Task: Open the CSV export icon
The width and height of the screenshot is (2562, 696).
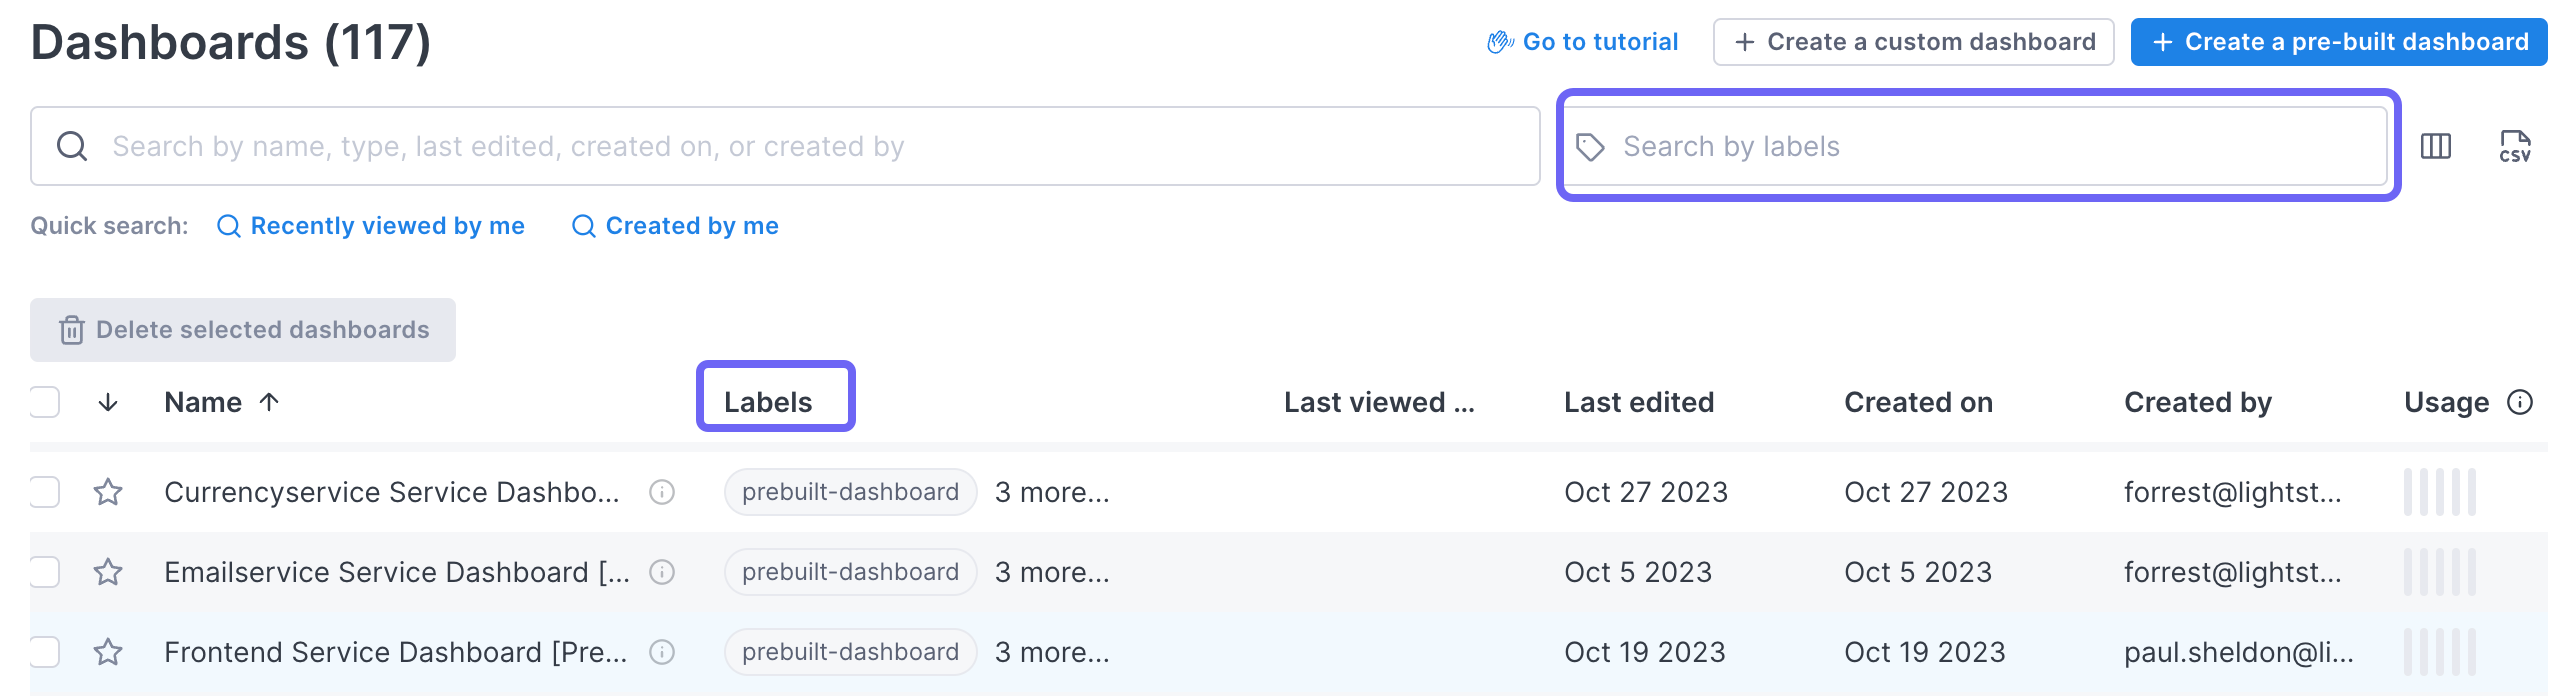Action: coord(2518,146)
